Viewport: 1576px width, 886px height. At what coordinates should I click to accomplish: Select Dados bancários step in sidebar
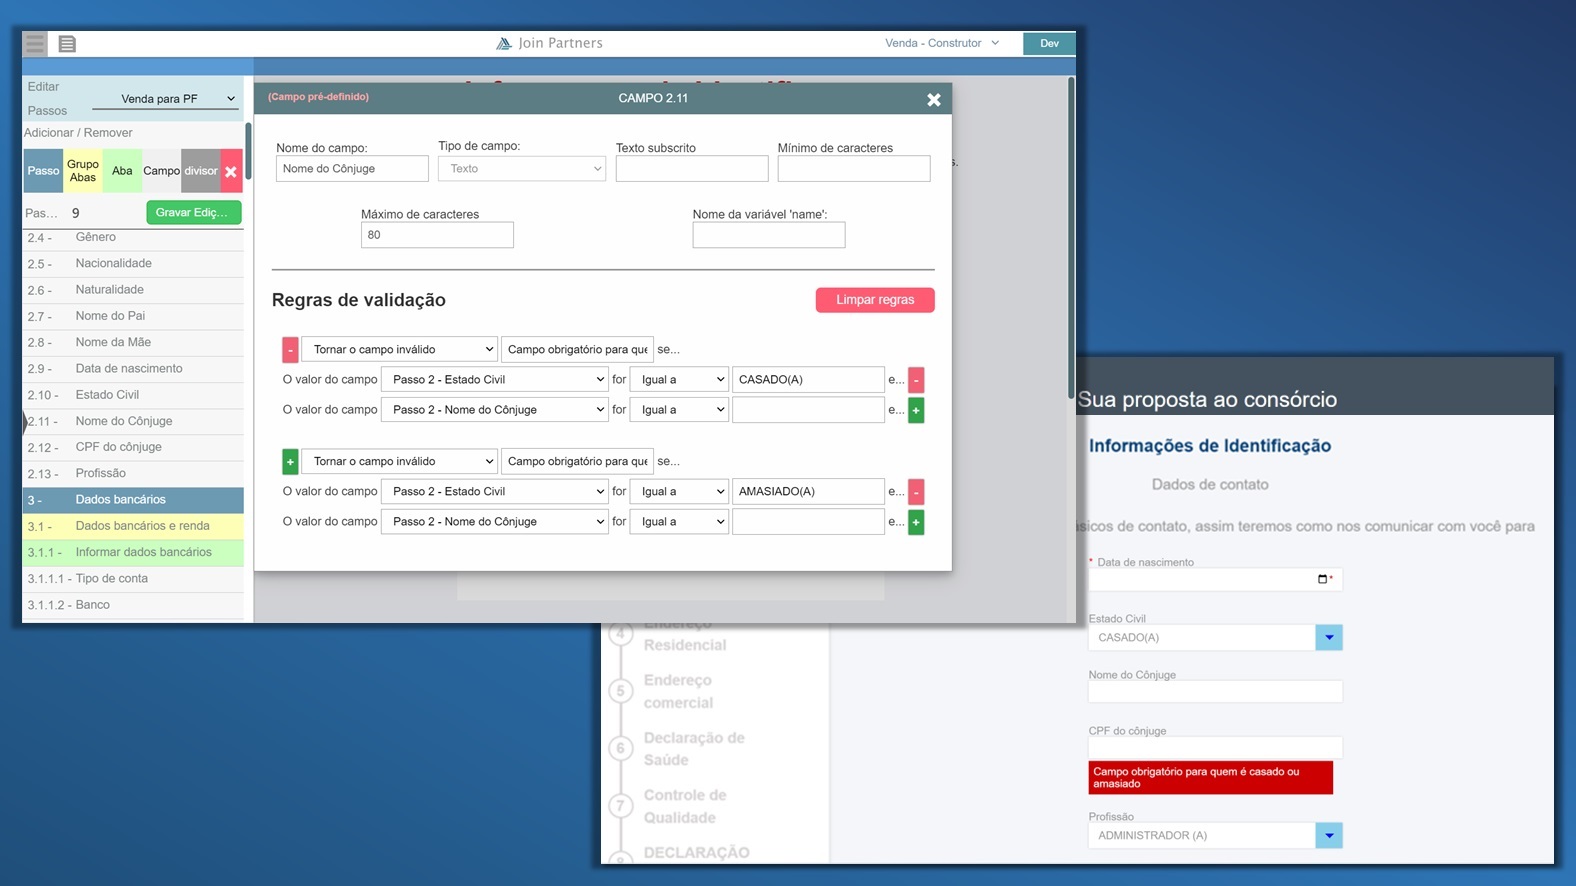pos(133,500)
